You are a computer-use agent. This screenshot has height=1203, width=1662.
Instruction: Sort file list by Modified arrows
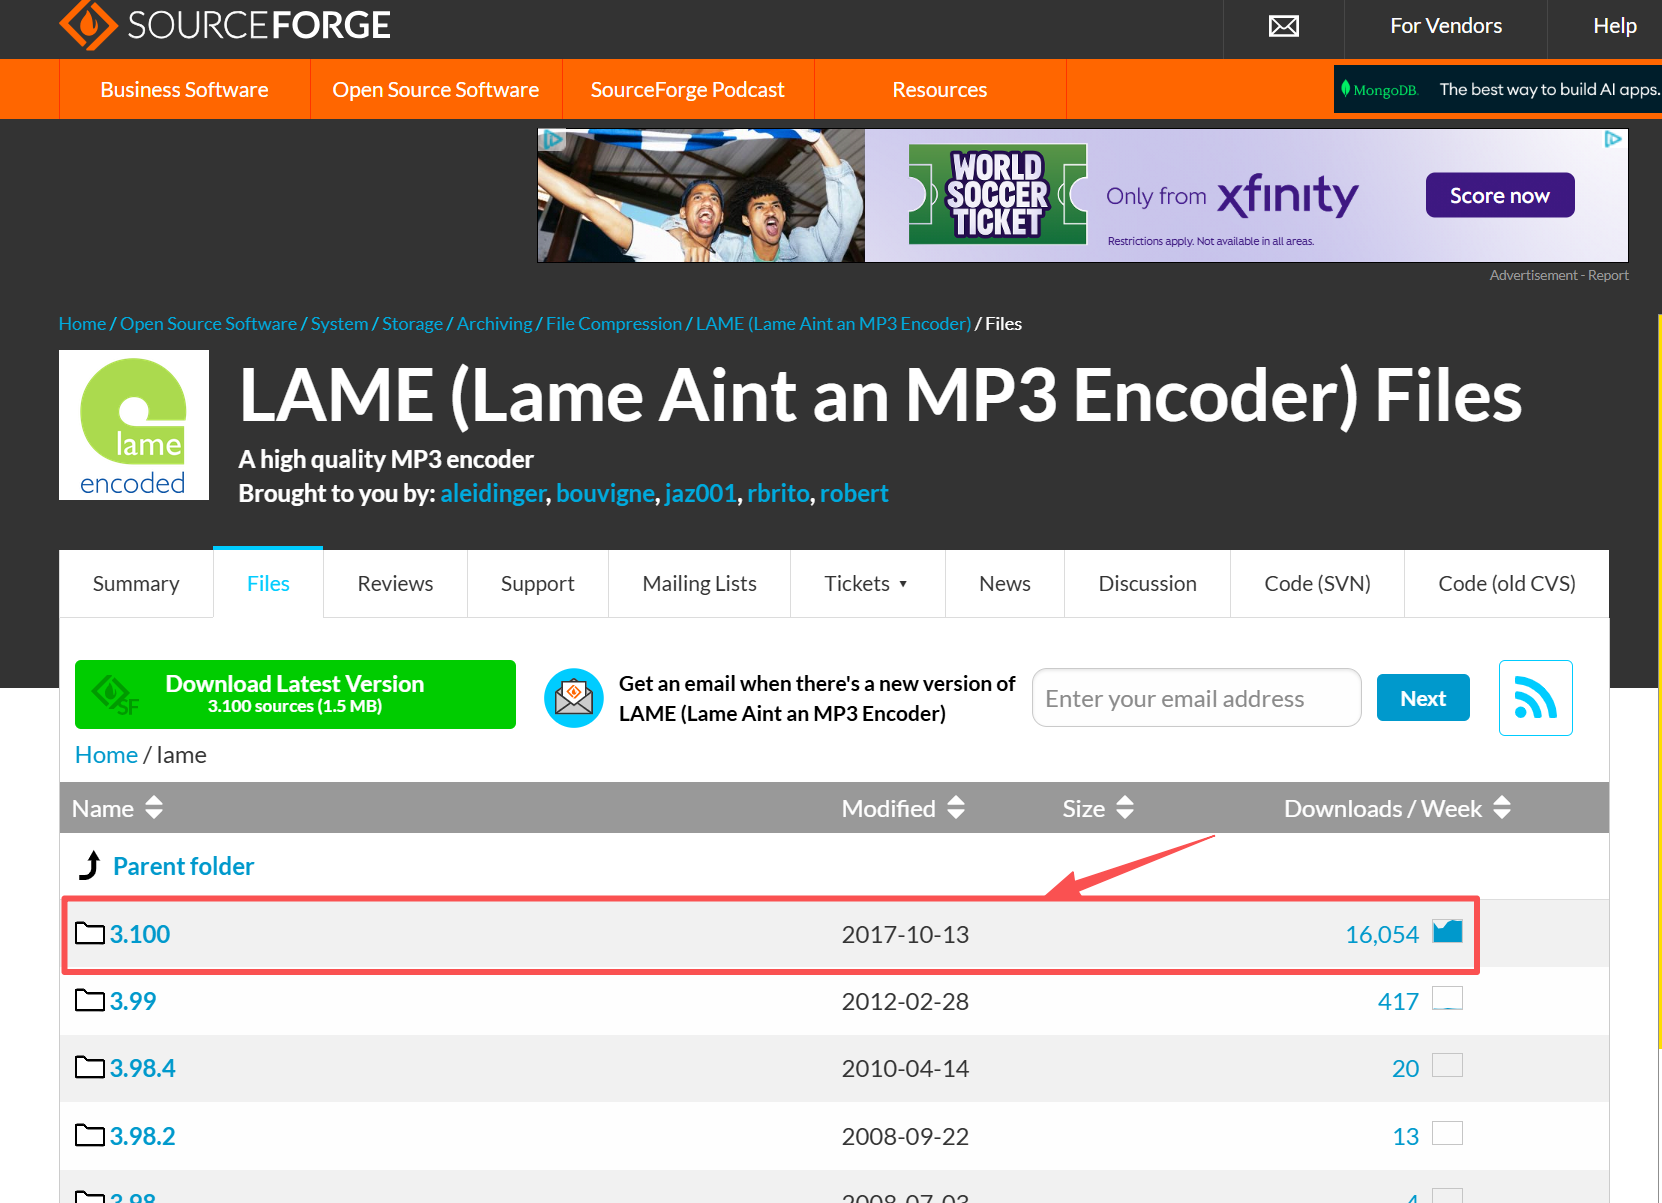click(956, 807)
